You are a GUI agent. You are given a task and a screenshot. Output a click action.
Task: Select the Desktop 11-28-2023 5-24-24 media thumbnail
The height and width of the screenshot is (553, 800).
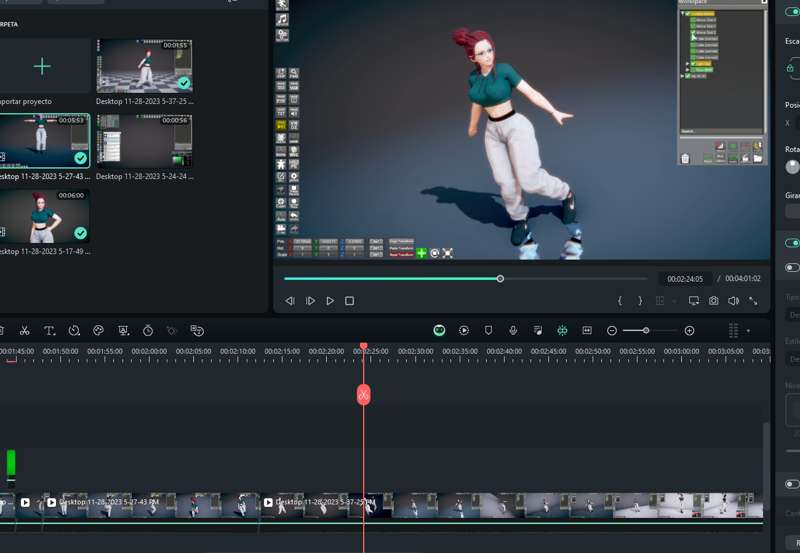click(144, 141)
